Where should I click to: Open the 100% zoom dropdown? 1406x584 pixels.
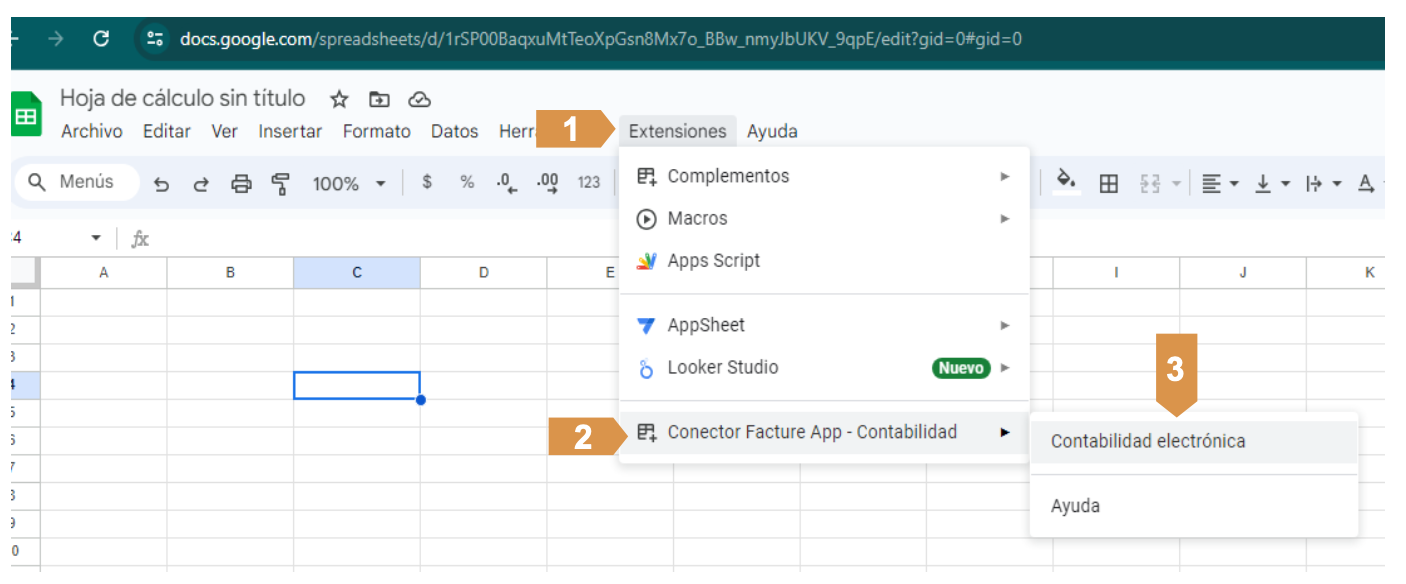click(x=348, y=184)
